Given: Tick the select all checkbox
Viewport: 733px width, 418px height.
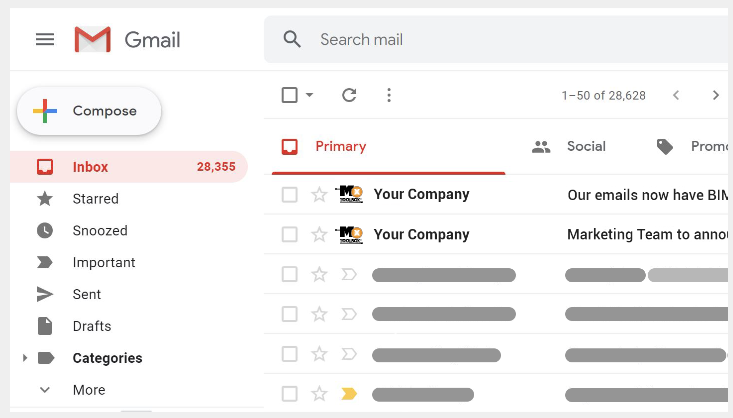Looking at the screenshot, I should (290, 95).
